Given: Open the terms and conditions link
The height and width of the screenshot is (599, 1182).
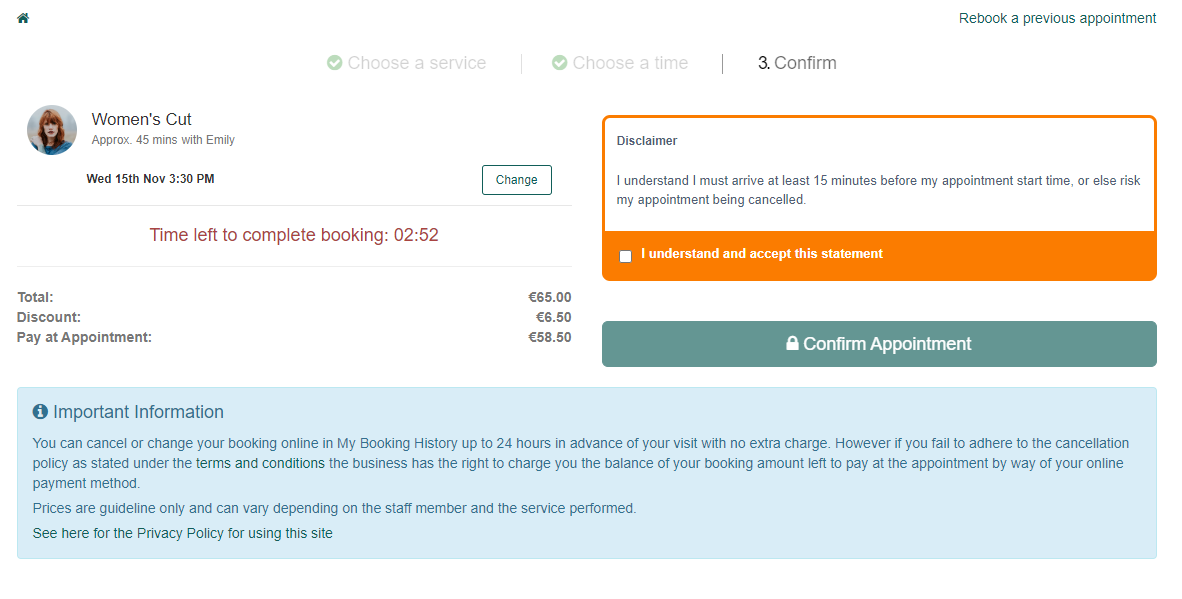Looking at the screenshot, I should click(260, 463).
